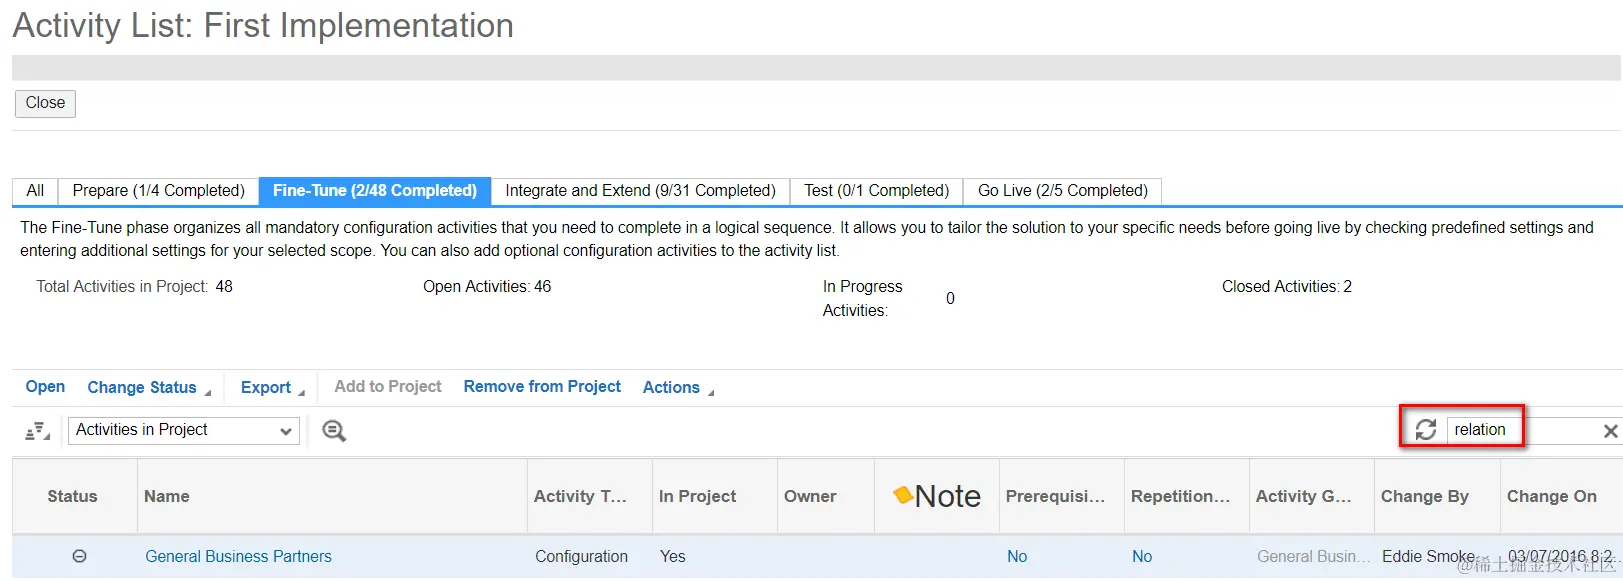The image size is (1623, 581).
Task: Expand the Change Status menu
Action: click(x=149, y=388)
